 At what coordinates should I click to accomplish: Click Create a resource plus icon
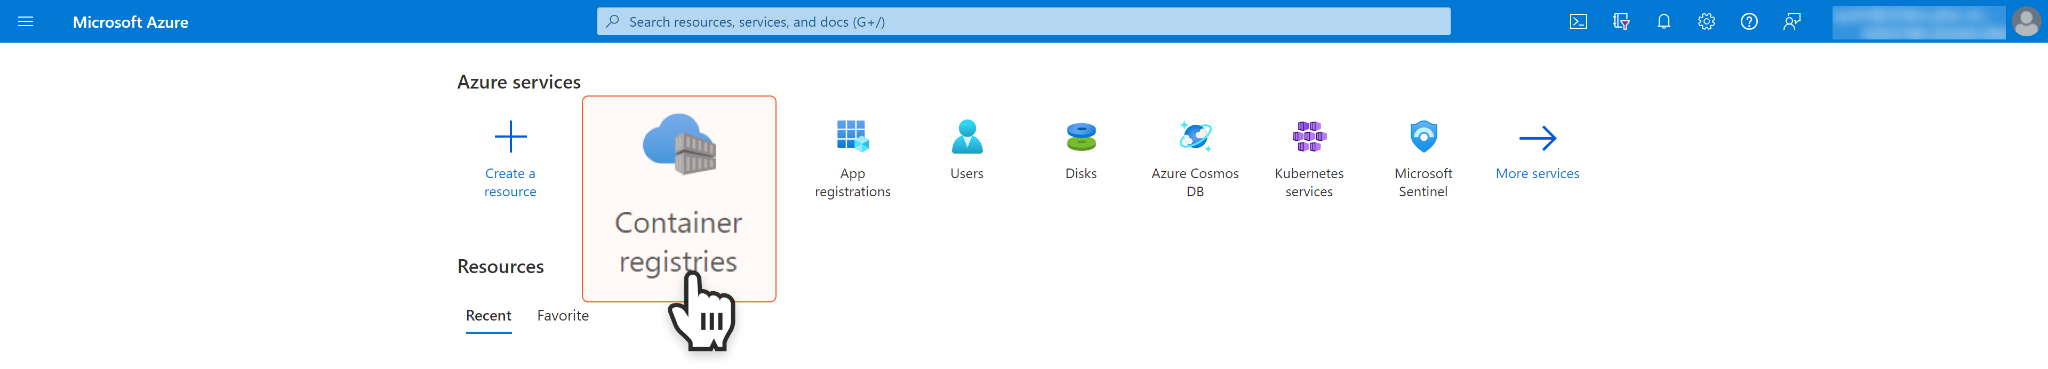511,137
